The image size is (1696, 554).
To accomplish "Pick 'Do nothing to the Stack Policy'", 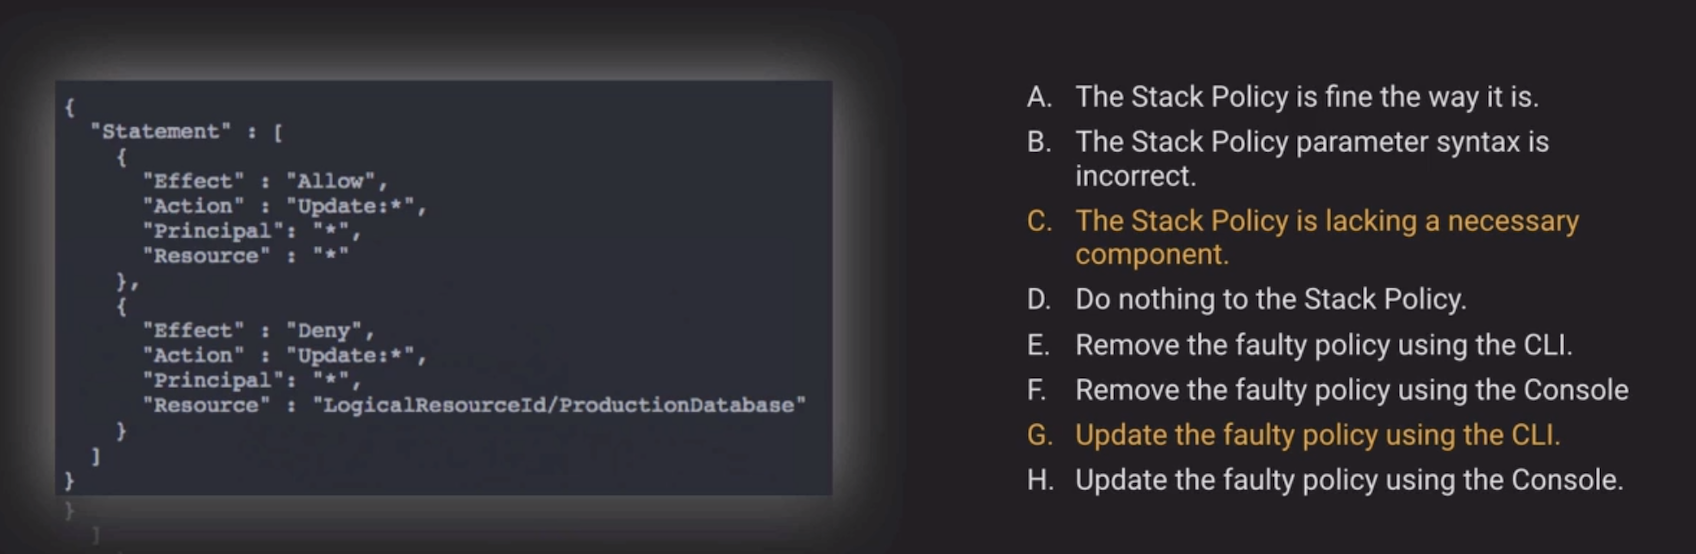I will [x=1270, y=299].
